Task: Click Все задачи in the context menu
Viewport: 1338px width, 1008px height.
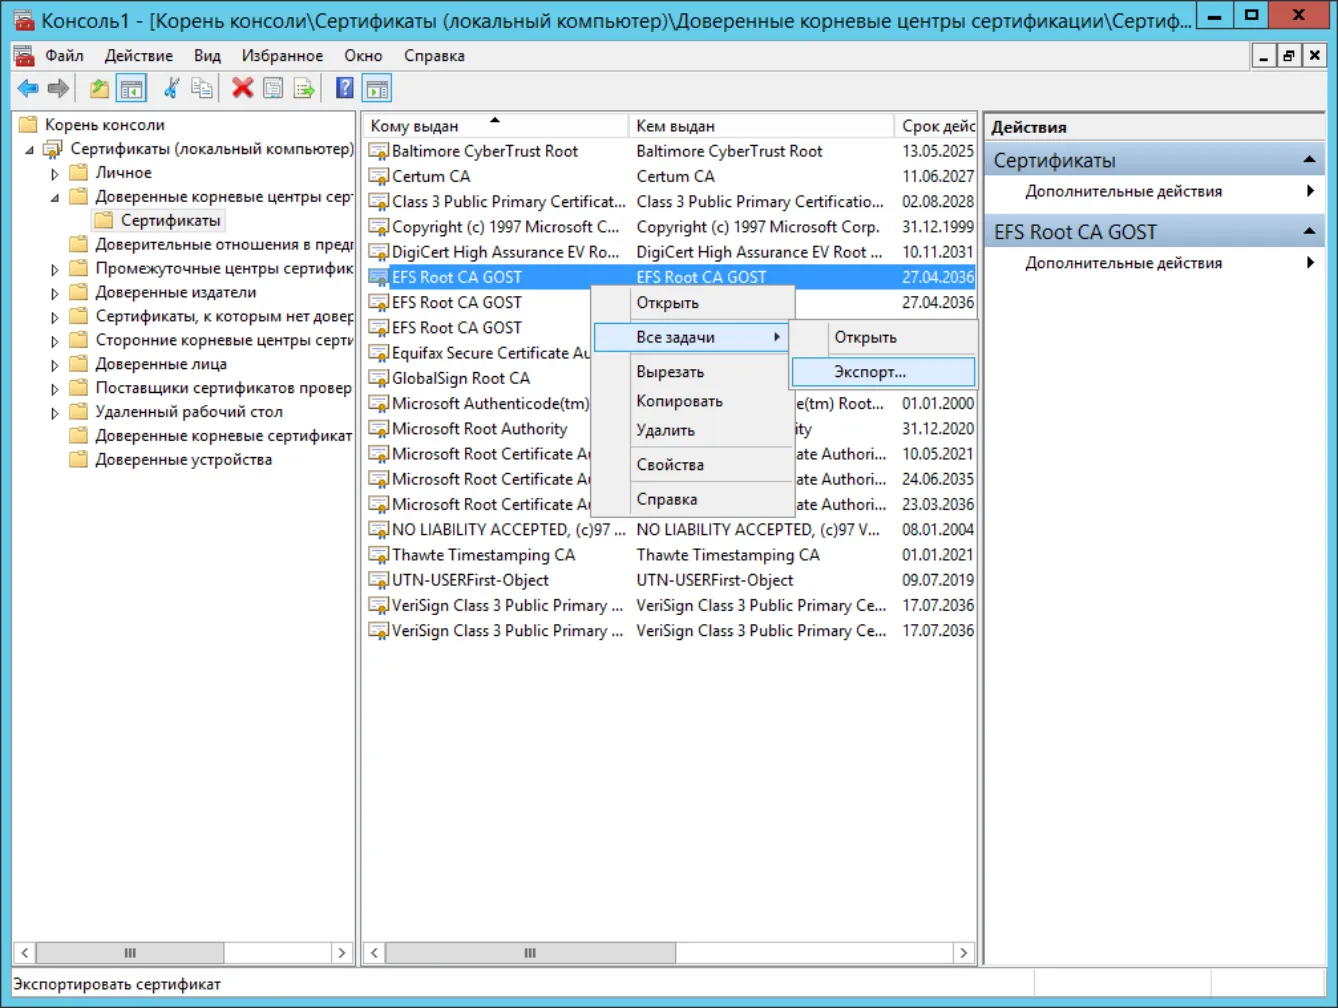Action: click(x=692, y=337)
